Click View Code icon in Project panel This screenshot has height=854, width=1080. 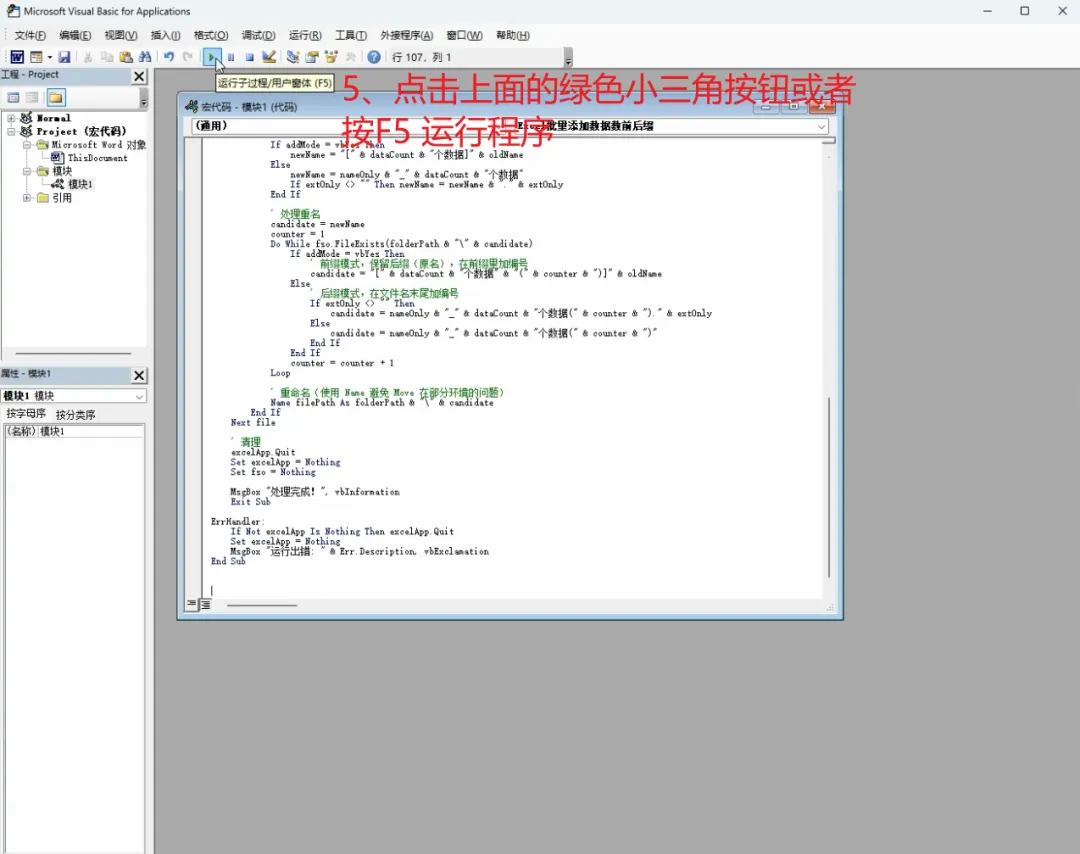pyautogui.click(x=13, y=98)
